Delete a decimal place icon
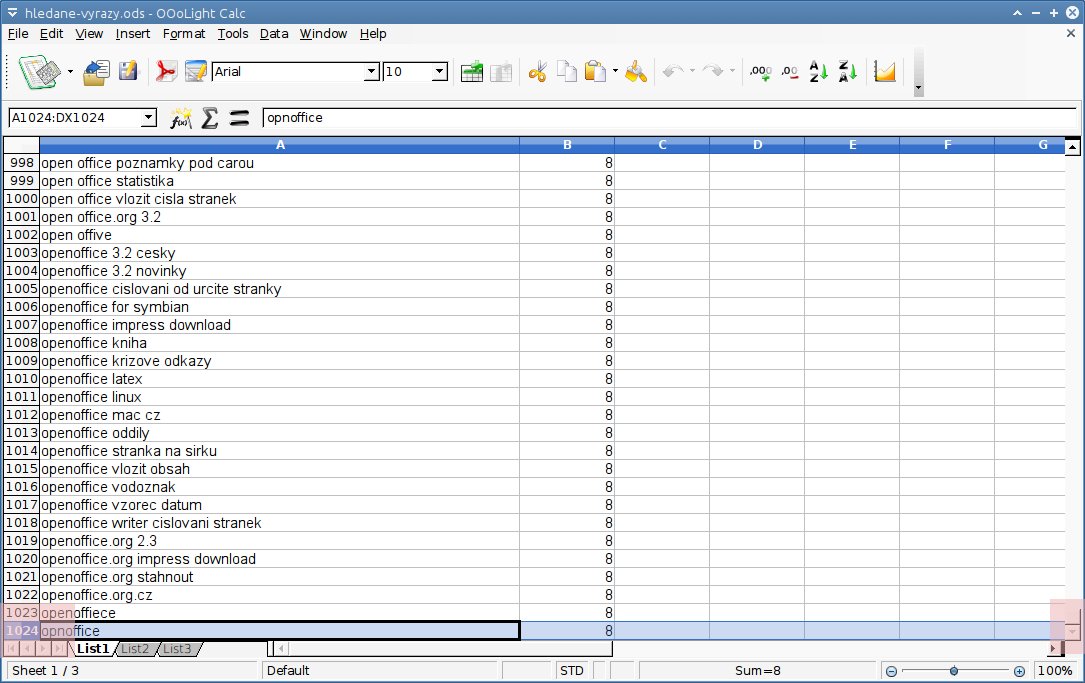 (790, 72)
